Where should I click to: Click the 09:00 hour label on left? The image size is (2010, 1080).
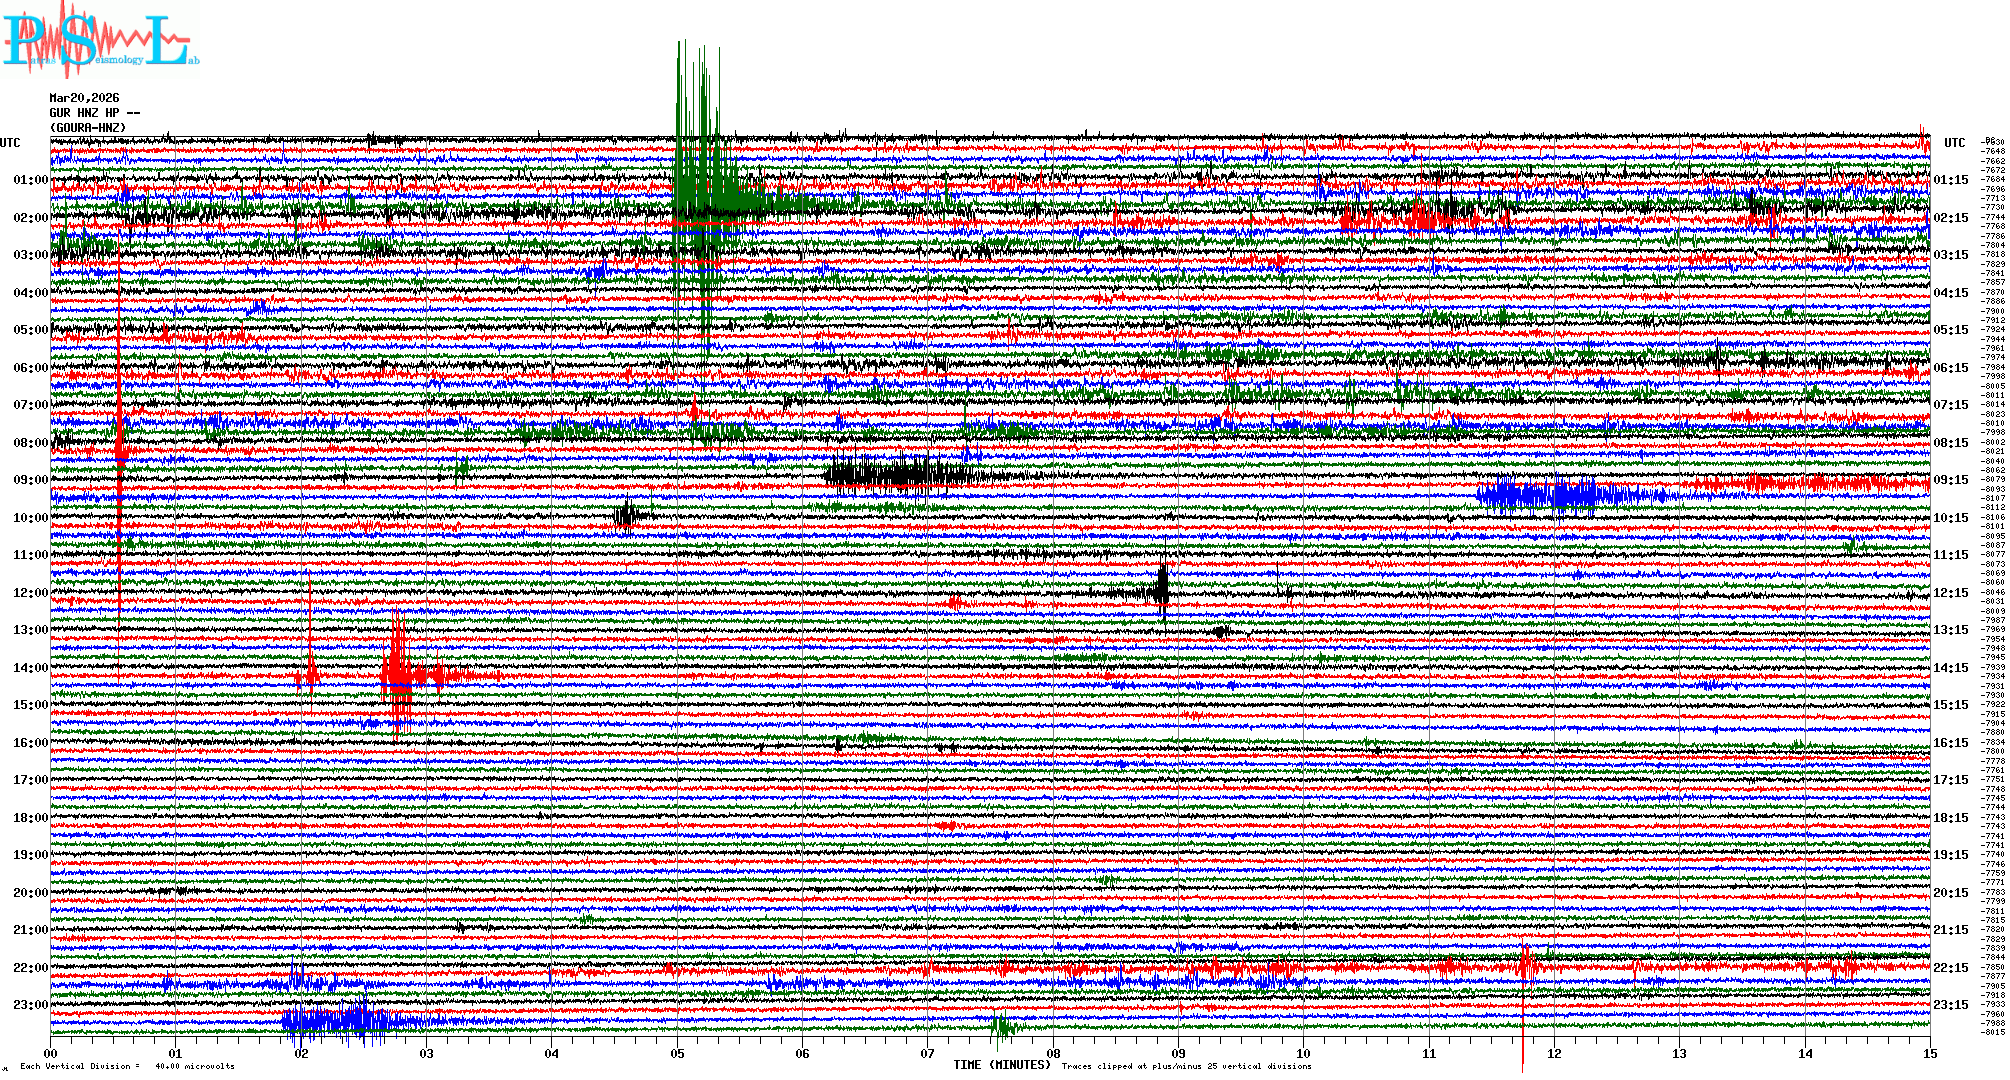click(x=30, y=480)
